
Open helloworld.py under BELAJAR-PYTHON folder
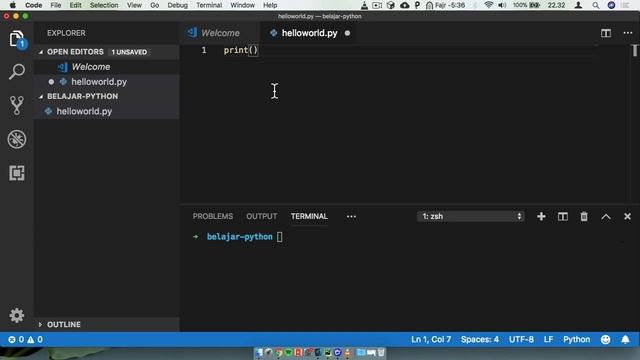click(107, 111)
